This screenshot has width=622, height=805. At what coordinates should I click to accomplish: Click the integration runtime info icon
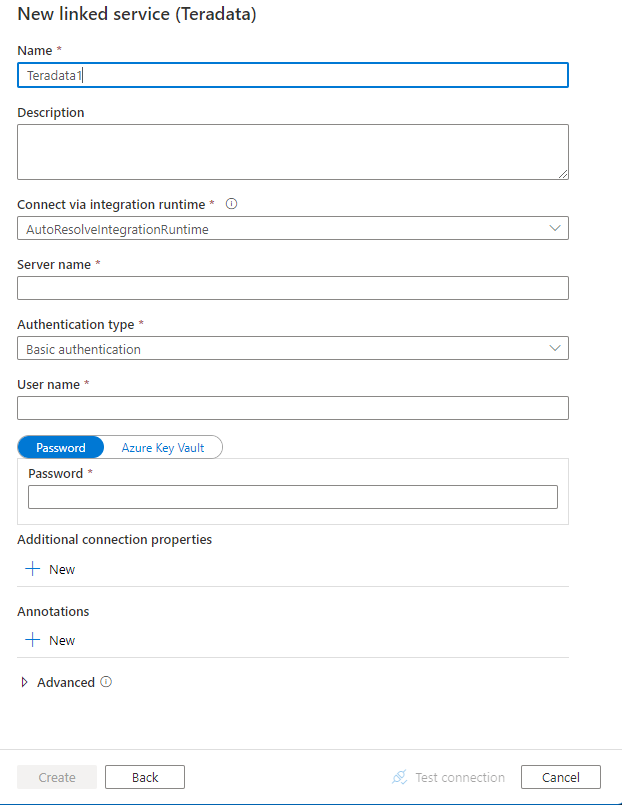(x=231, y=204)
